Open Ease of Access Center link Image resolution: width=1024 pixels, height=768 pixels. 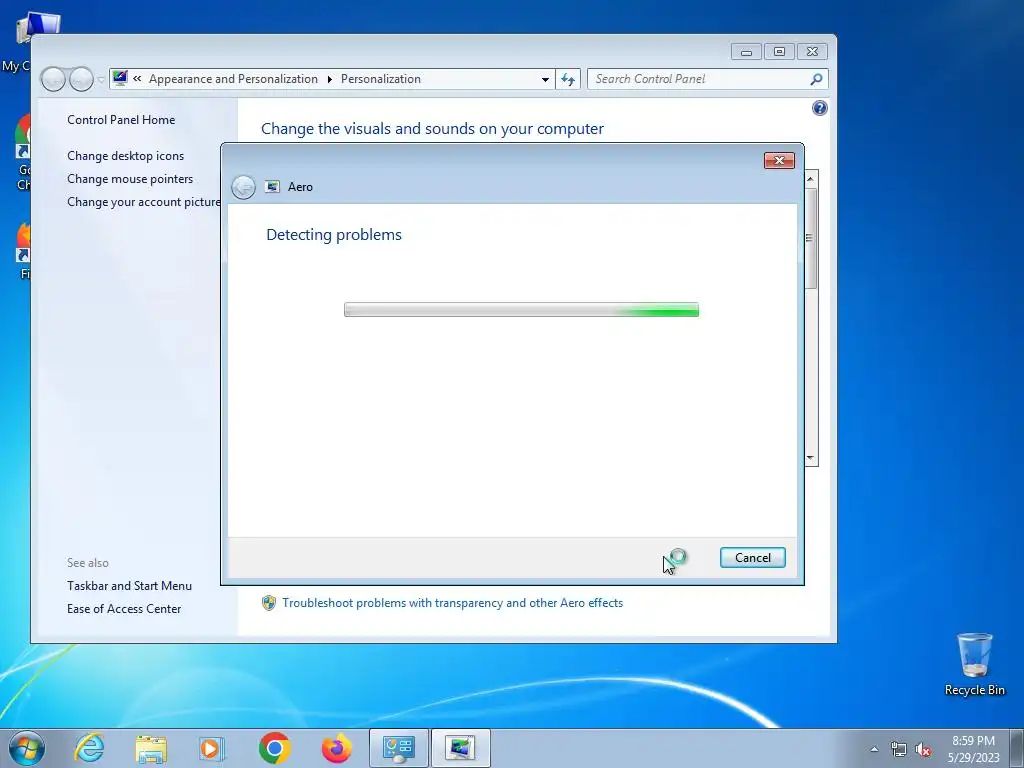coord(124,609)
